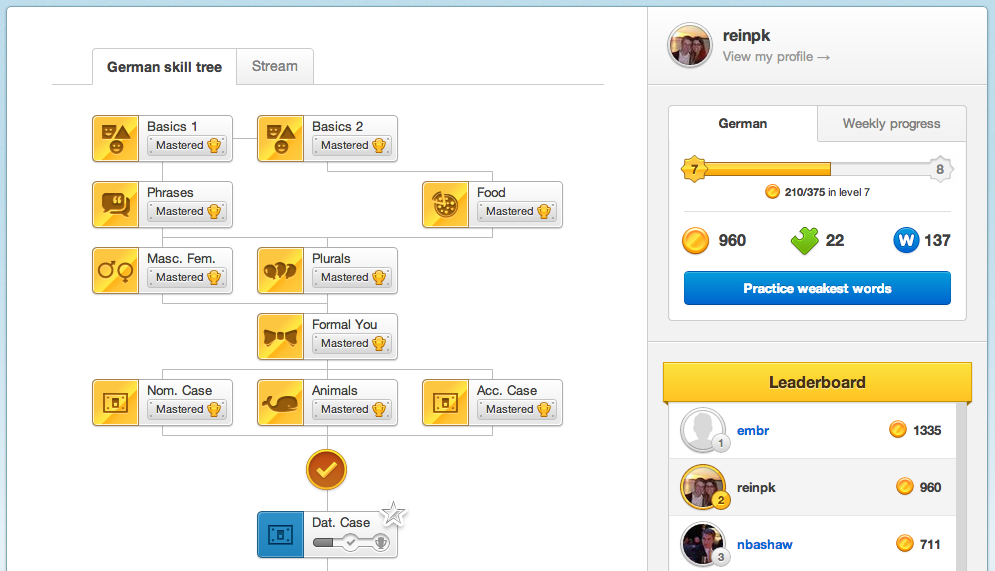Select the Animals whale icon
The width and height of the screenshot is (995, 571).
[280, 402]
